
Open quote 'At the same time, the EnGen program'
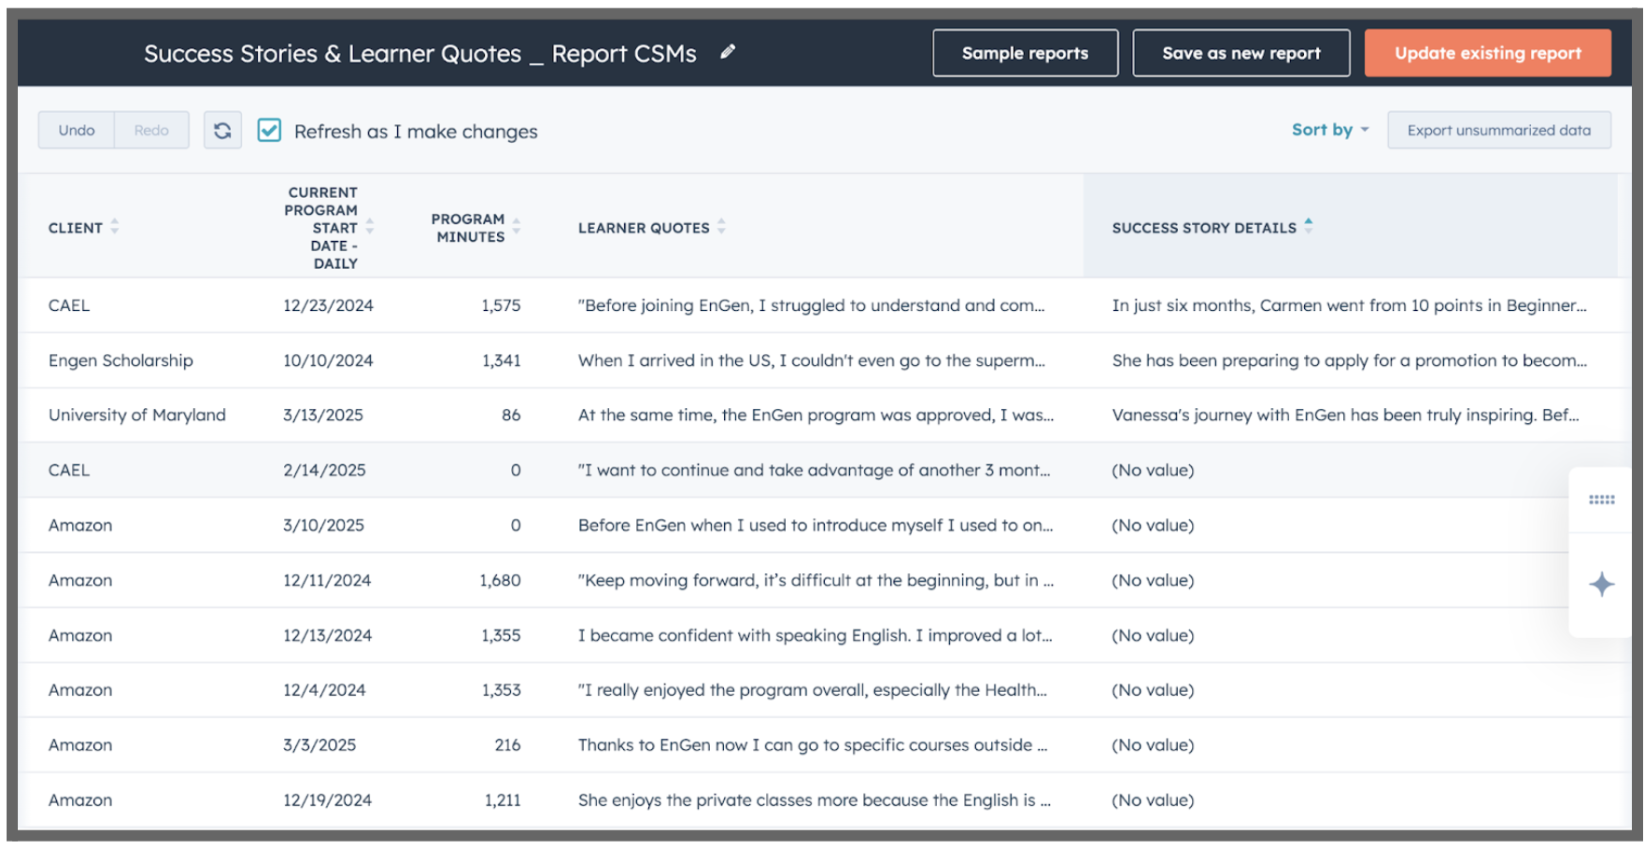tap(816, 415)
